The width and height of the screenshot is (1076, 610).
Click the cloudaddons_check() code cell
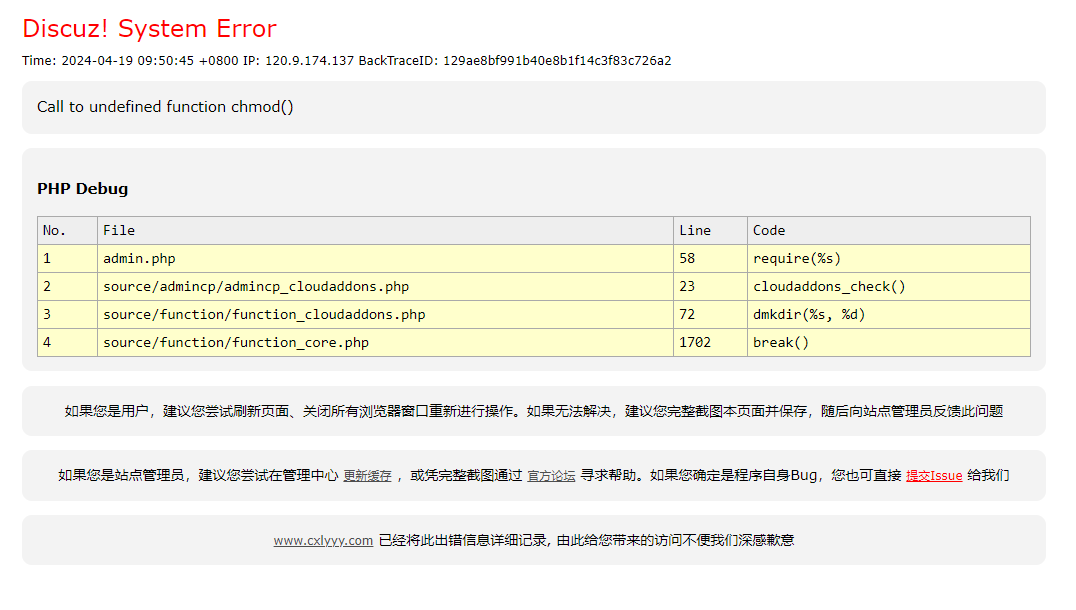coord(829,287)
